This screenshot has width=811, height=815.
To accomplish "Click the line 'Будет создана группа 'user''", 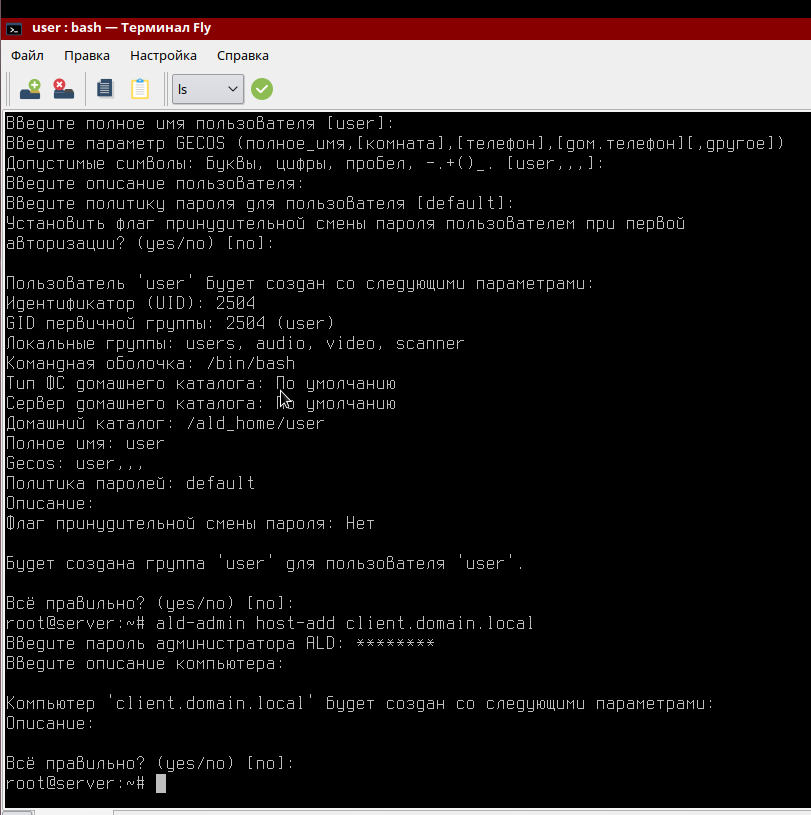I will click(x=265, y=563).
